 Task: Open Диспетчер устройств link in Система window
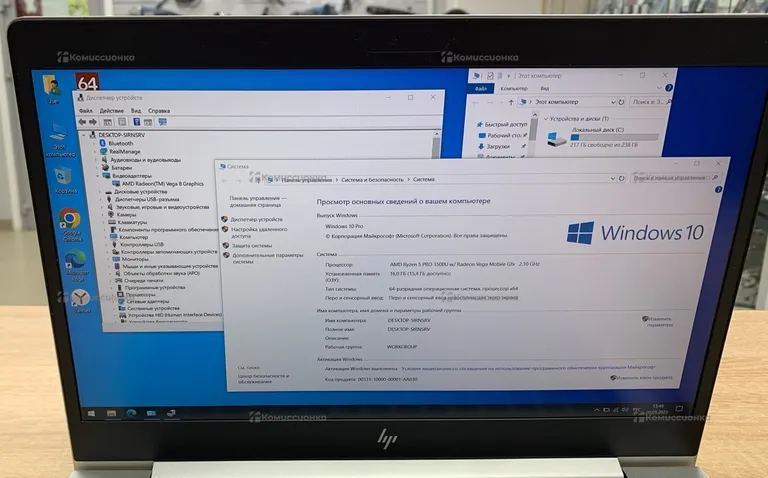(x=257, y=219)
